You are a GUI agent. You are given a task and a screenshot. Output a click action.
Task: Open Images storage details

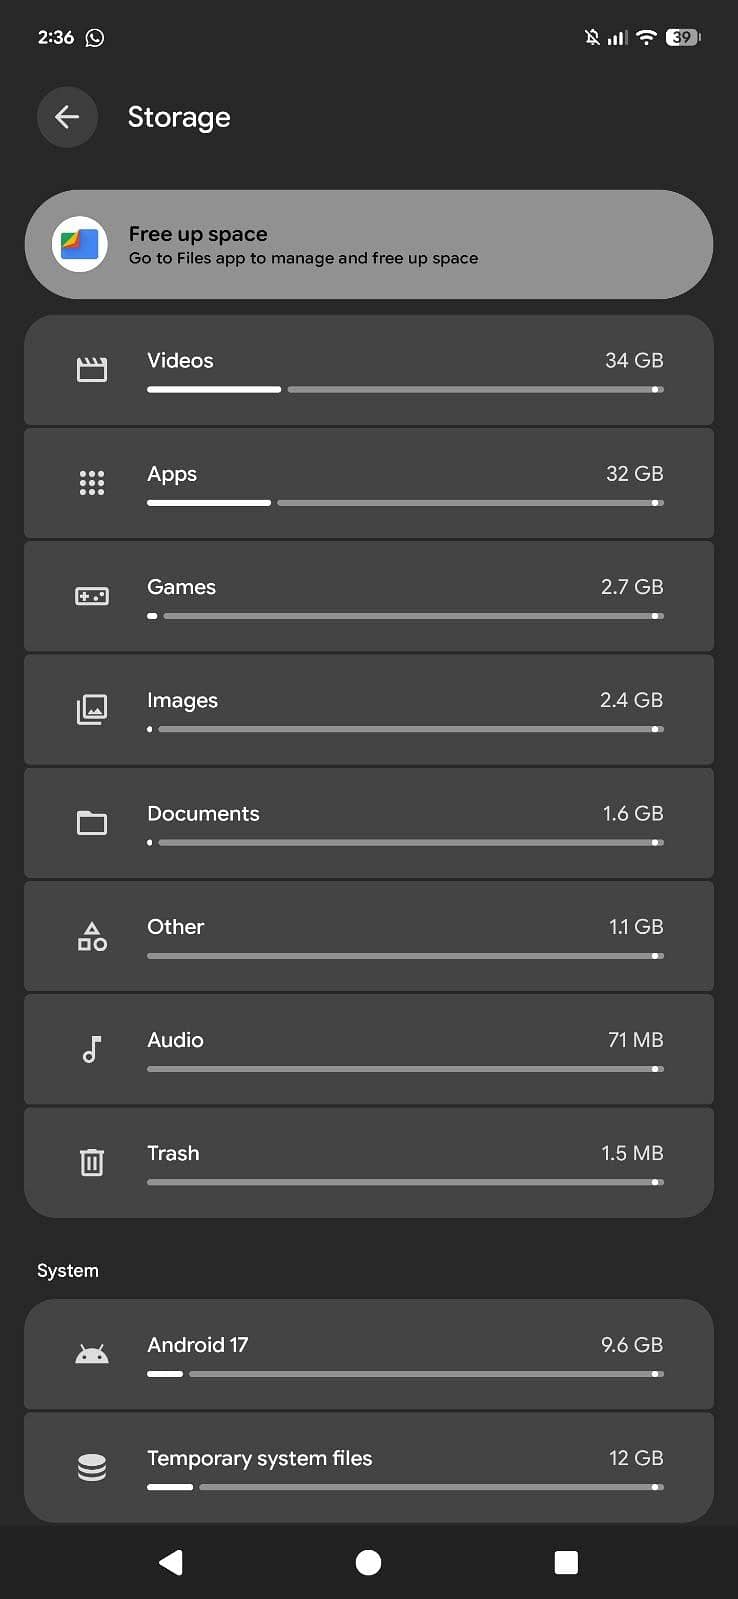tap(369, 709)
